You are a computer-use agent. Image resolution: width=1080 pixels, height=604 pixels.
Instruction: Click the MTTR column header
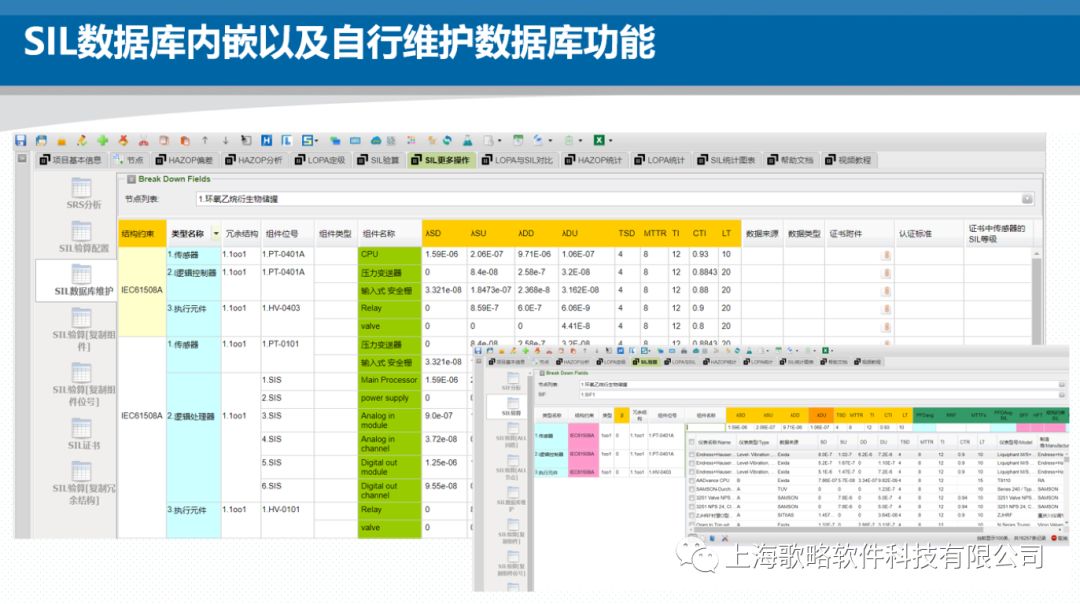click(654, 233)
